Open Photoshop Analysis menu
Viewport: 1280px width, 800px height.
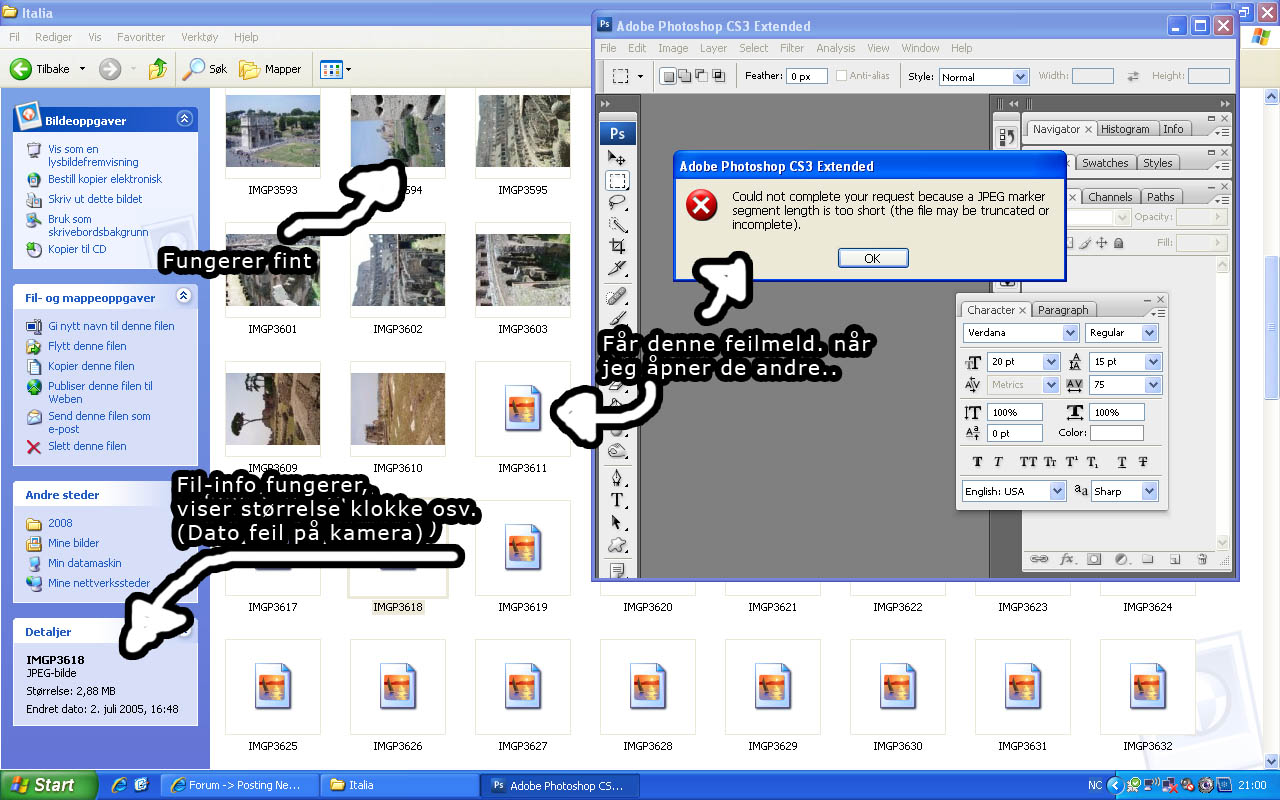click(835, 48)
